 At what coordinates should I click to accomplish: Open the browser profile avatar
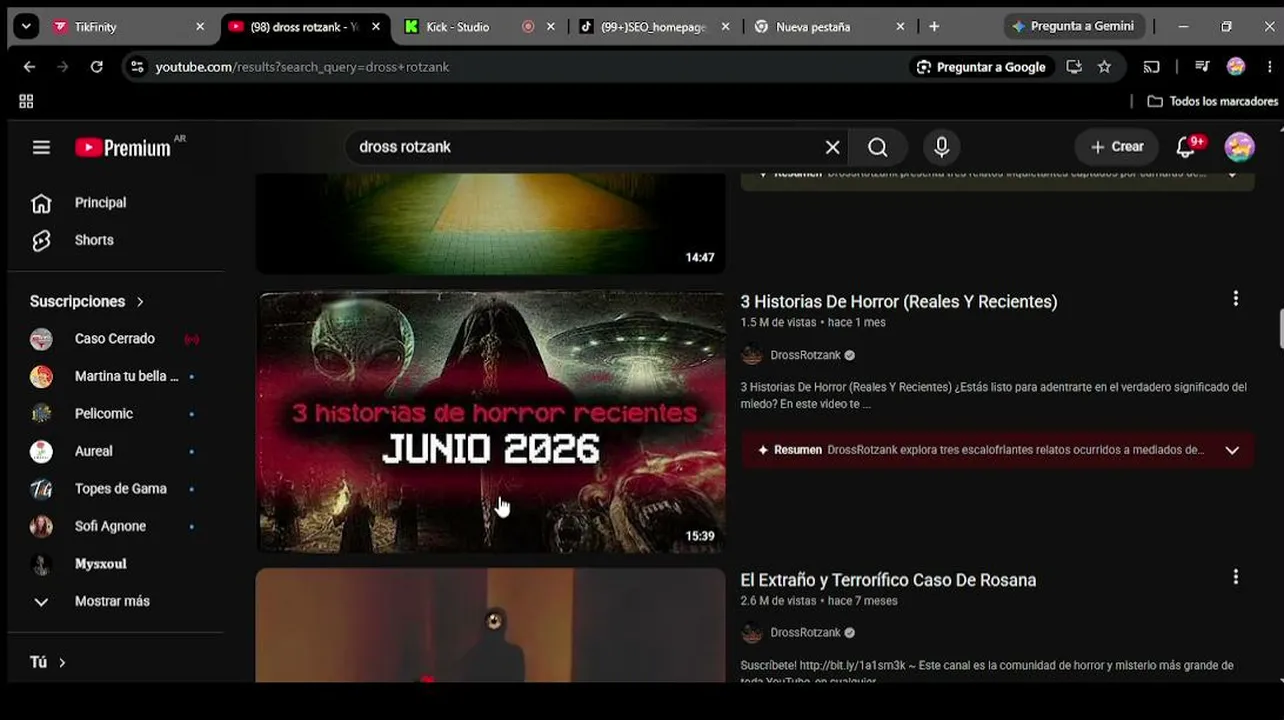(1236, 67)
